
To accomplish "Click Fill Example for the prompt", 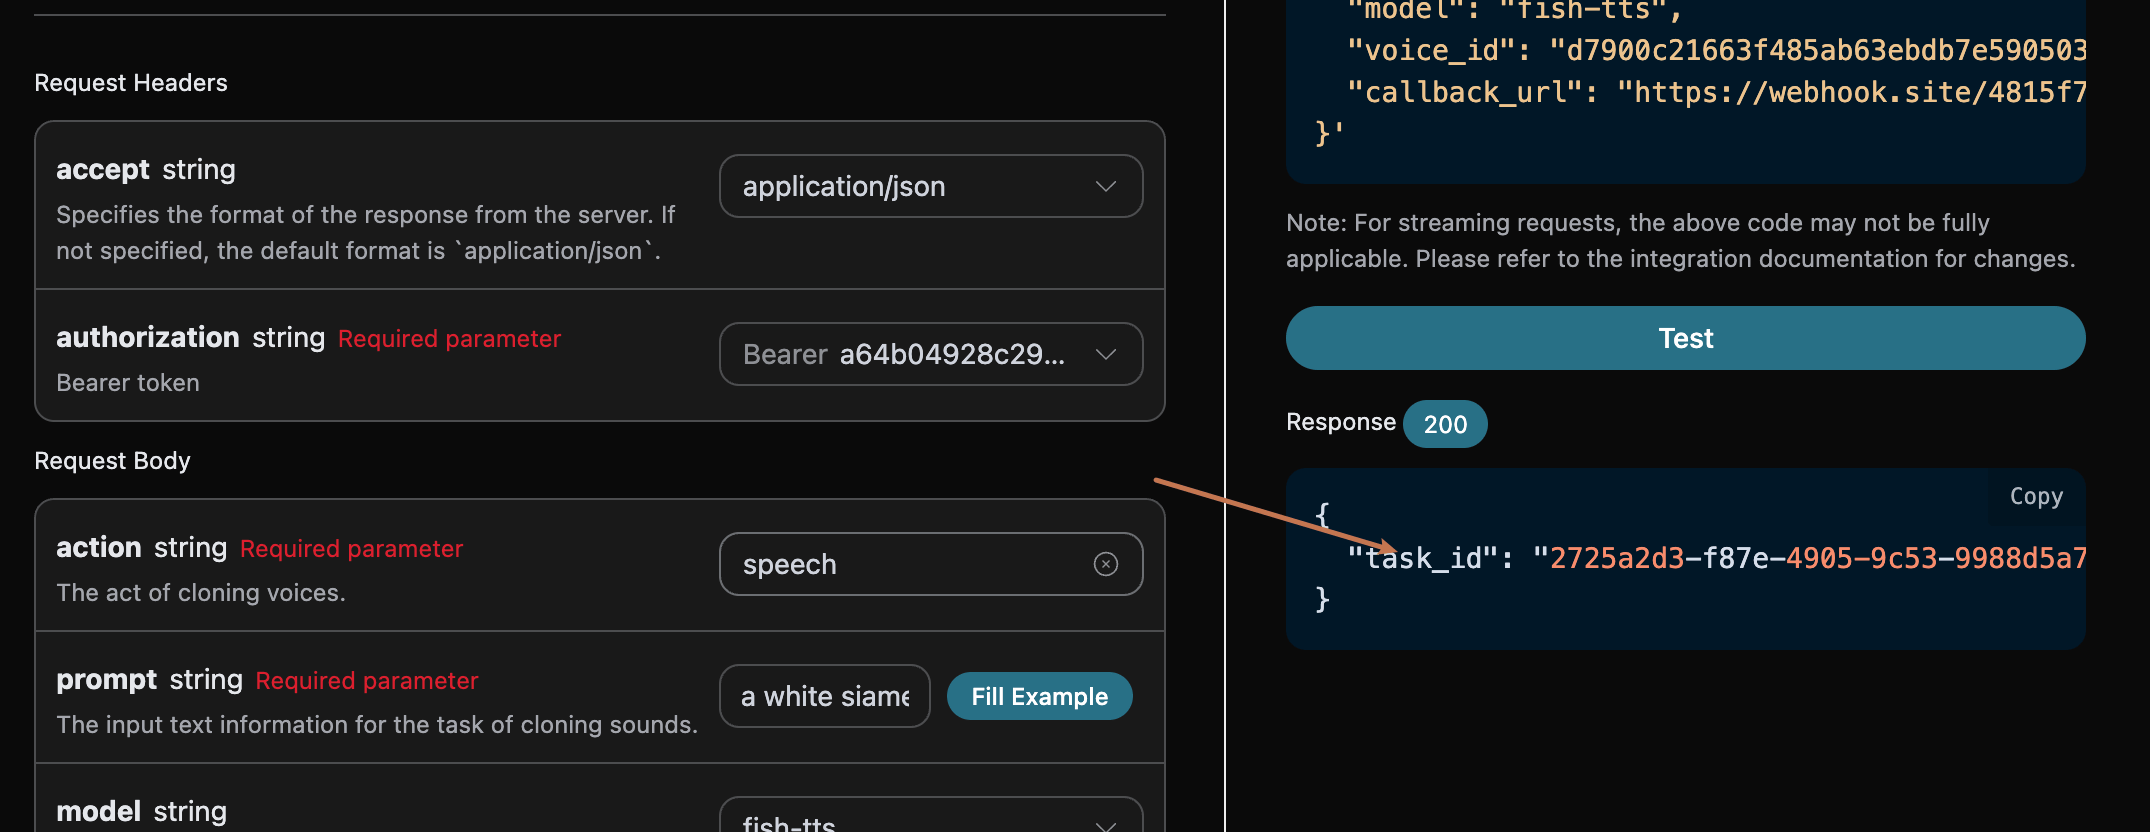I will (x=1039, y=697).
